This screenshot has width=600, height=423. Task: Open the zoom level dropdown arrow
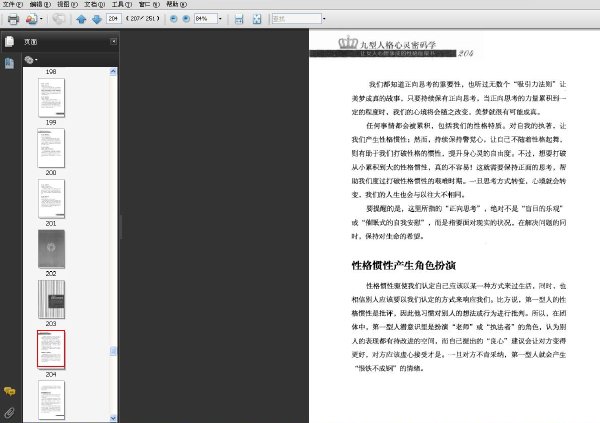point(220,19)
